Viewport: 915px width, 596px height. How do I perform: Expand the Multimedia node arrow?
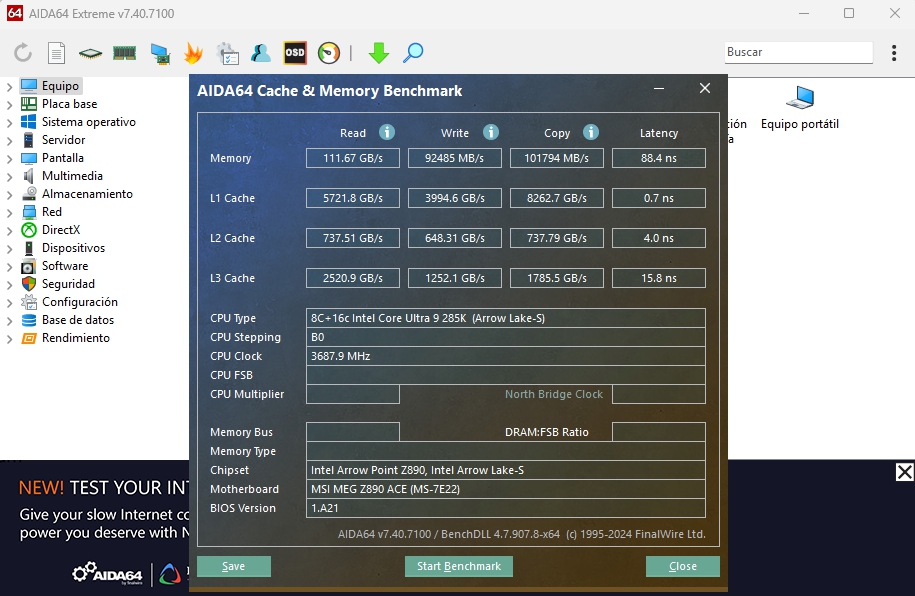pyautogui.click(x=9, y=177)
